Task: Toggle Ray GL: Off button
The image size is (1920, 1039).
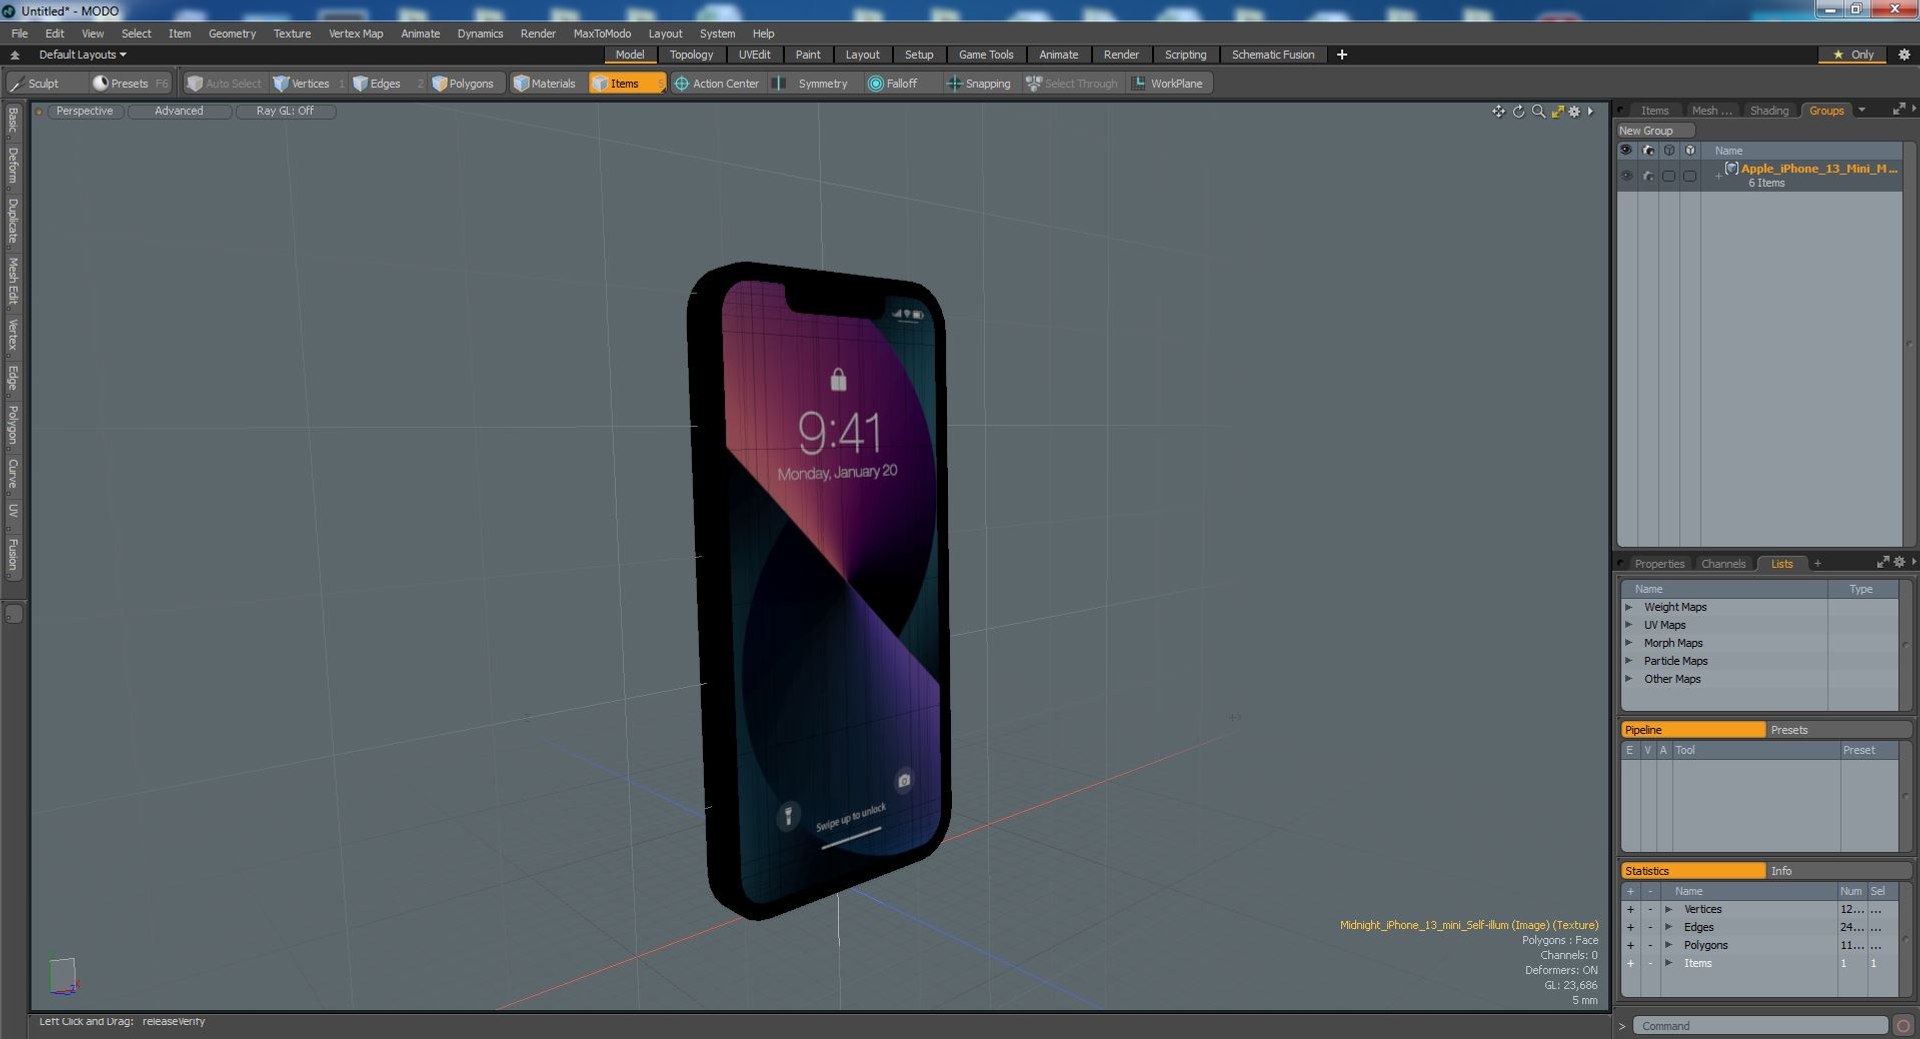Action: click(285, 111)
